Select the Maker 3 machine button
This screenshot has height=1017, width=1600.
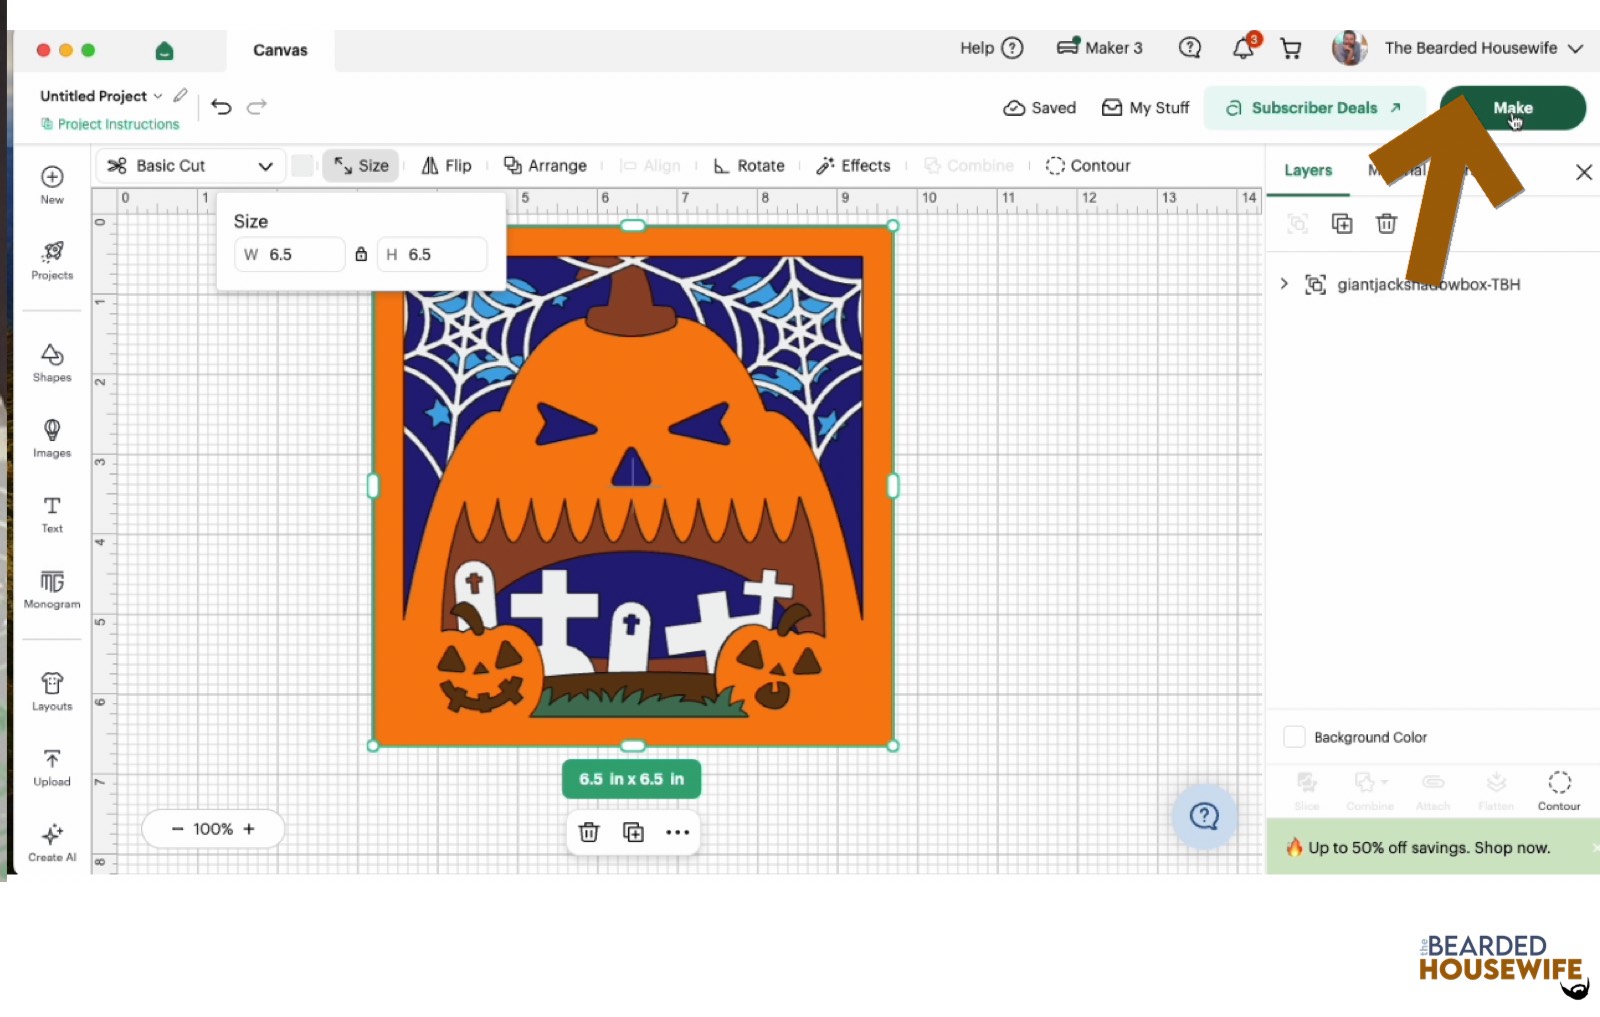1100,48
